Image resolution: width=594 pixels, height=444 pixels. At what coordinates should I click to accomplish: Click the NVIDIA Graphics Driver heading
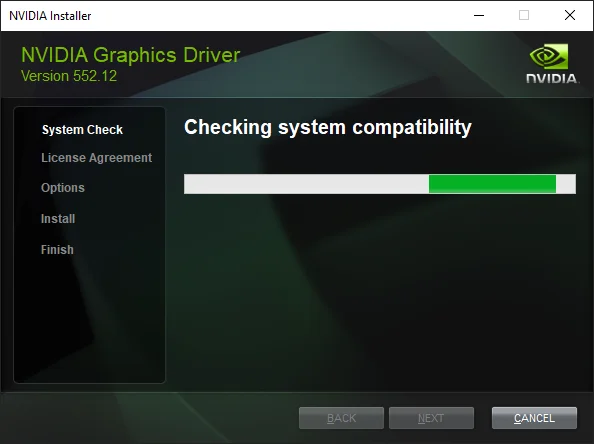click(x=130, y=55)
